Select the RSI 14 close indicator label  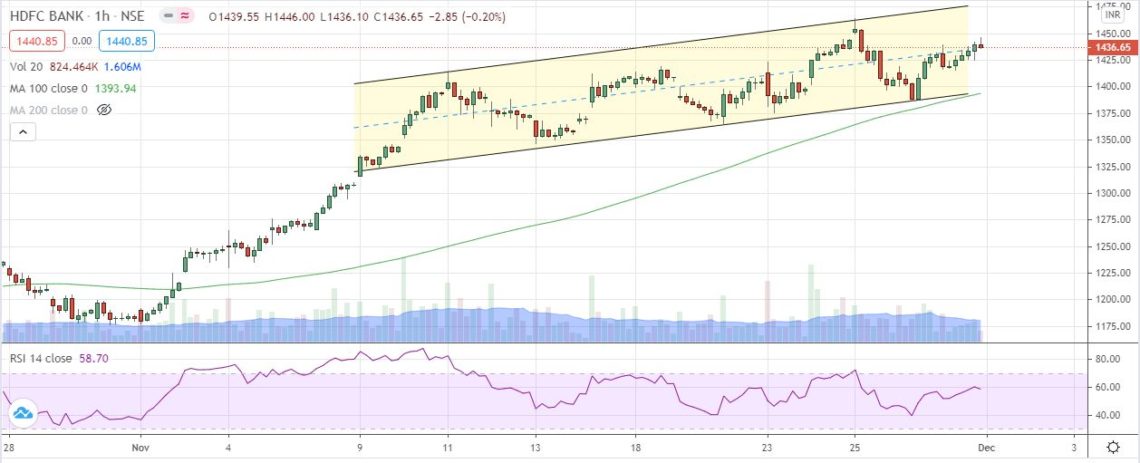pyautogui.click(x=46, y=357)
